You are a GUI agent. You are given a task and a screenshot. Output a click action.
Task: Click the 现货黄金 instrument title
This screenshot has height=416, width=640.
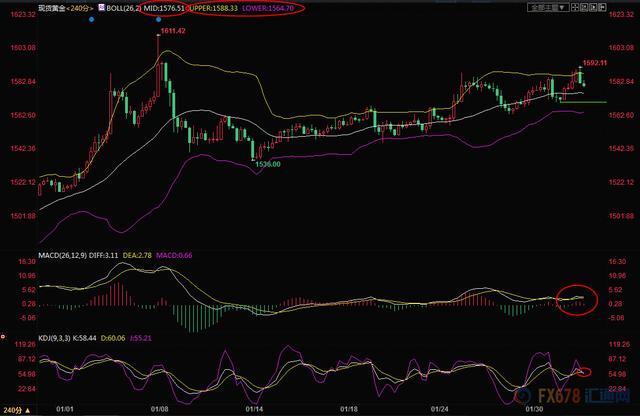point(47,7)
